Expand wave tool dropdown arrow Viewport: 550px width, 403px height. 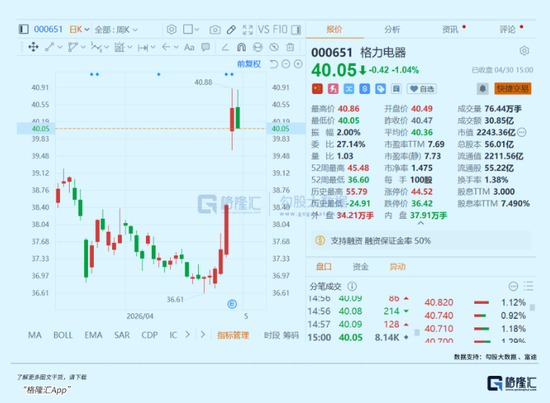click(106, 47)
